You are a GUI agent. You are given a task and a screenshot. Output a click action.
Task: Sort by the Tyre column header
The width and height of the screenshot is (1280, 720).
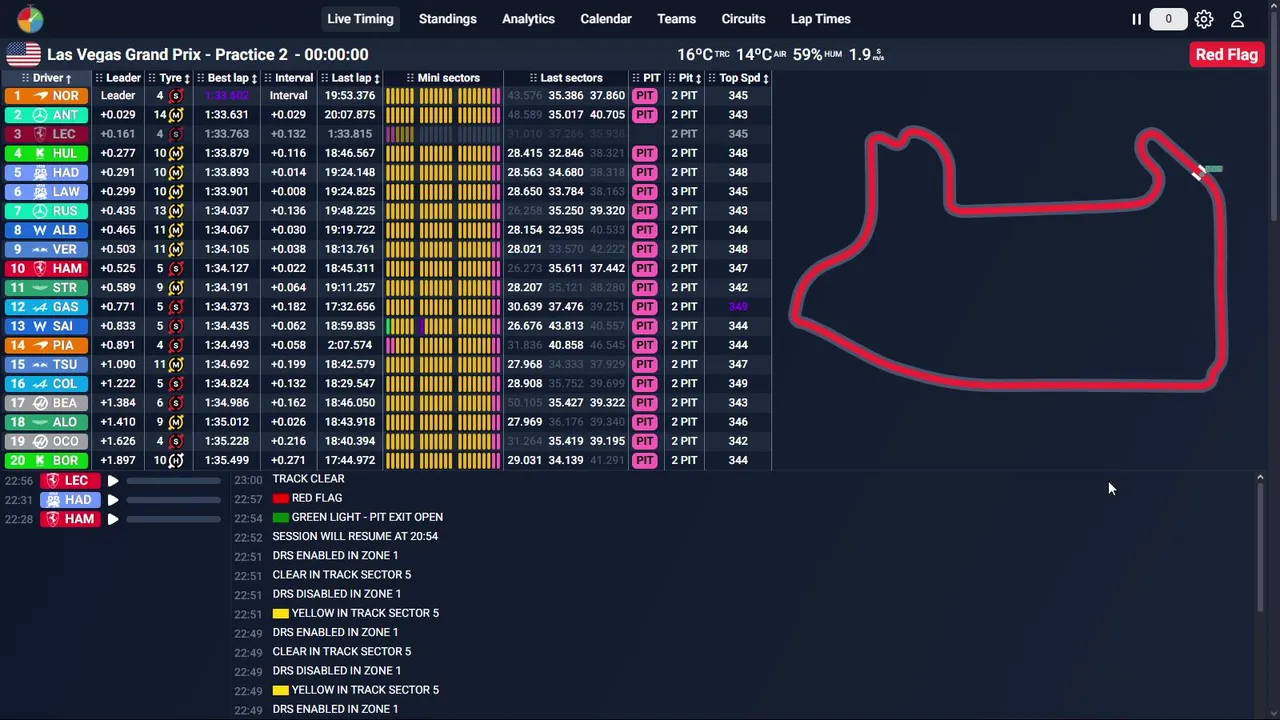point(170,78)
